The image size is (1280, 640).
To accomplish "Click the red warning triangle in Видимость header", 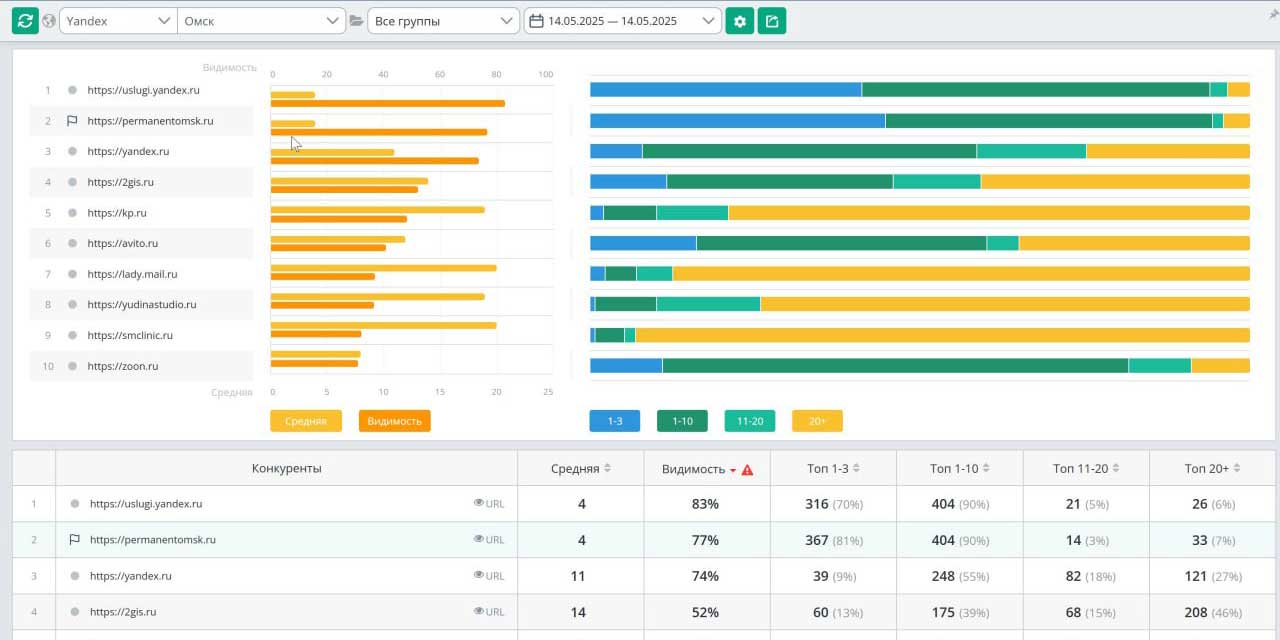I will (747, 469).
